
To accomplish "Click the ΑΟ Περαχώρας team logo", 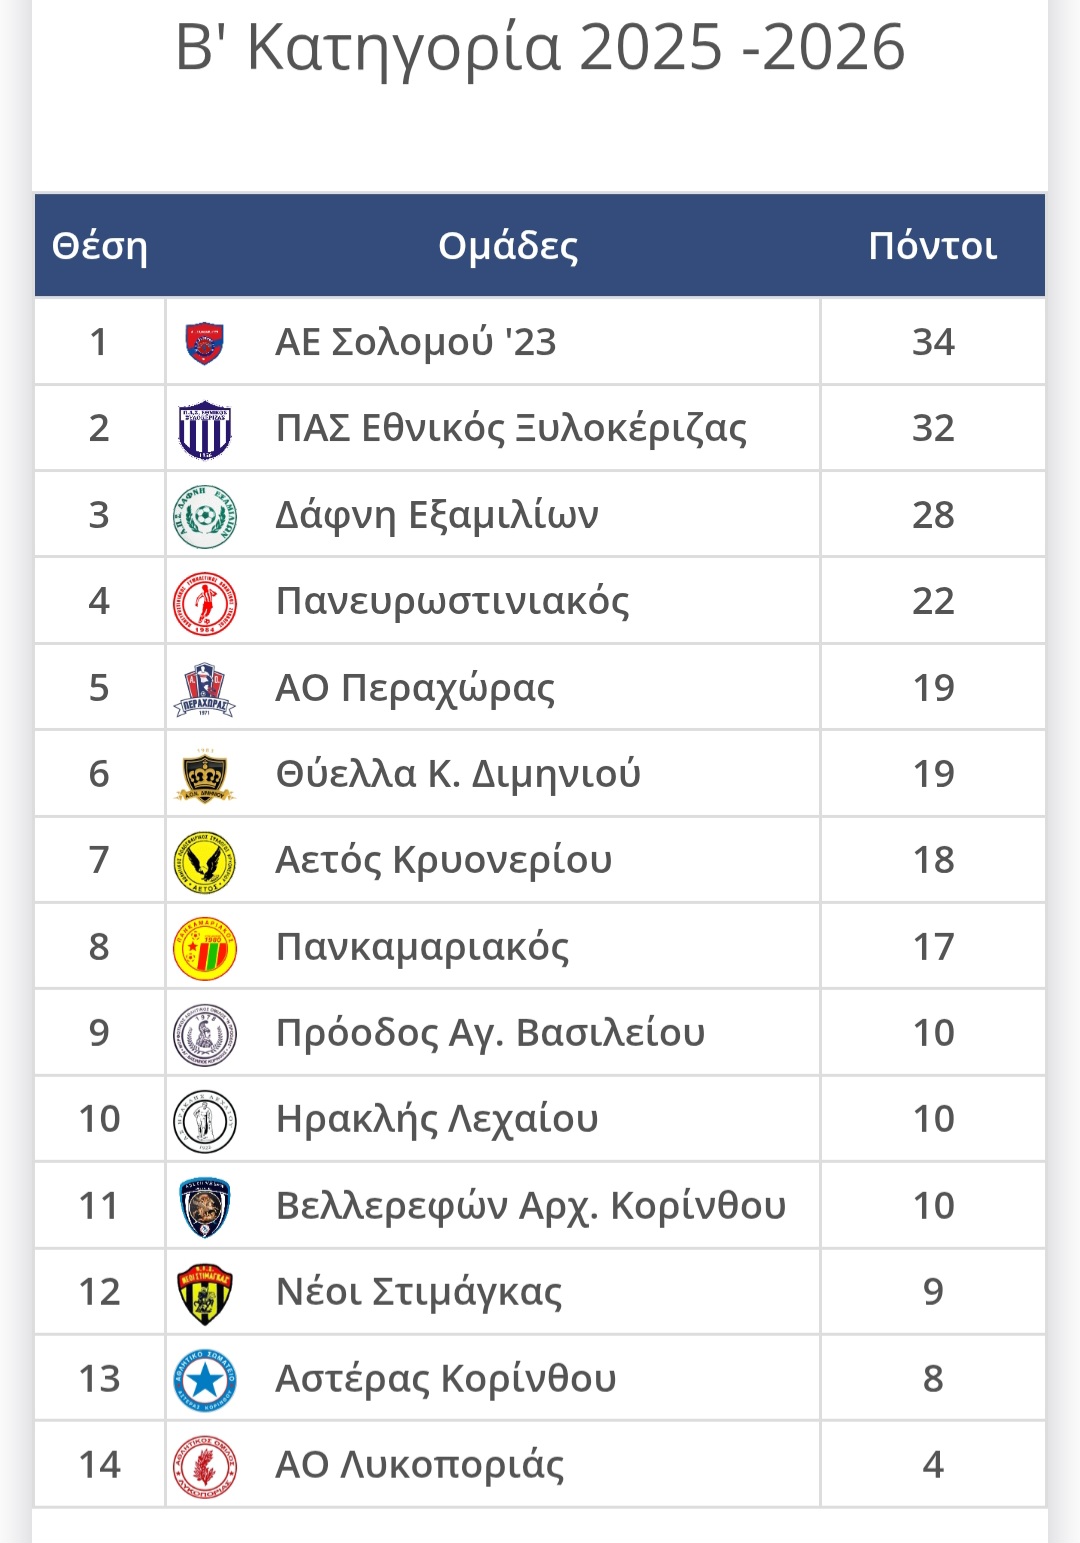I will tap(205, 689).
